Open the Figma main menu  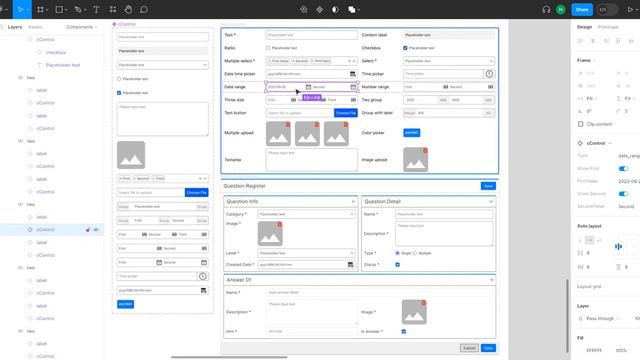(3, 9)
